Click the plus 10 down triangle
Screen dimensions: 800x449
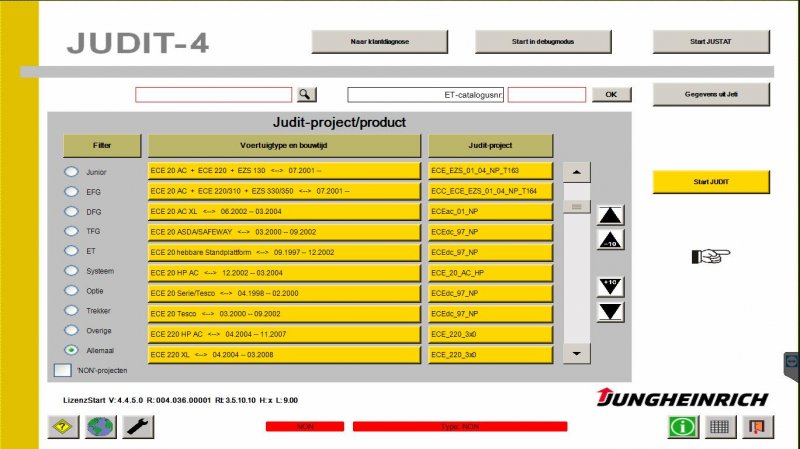click(x=610, y=287)
